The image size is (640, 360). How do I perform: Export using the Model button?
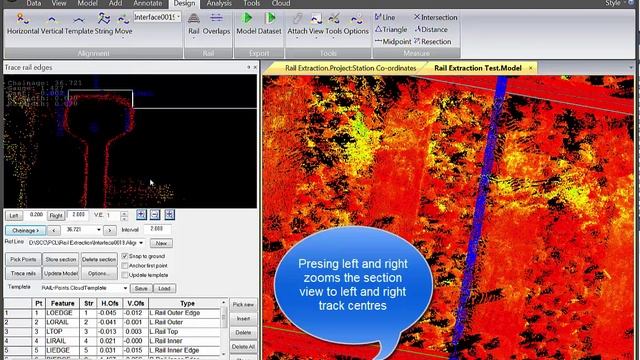246,24
